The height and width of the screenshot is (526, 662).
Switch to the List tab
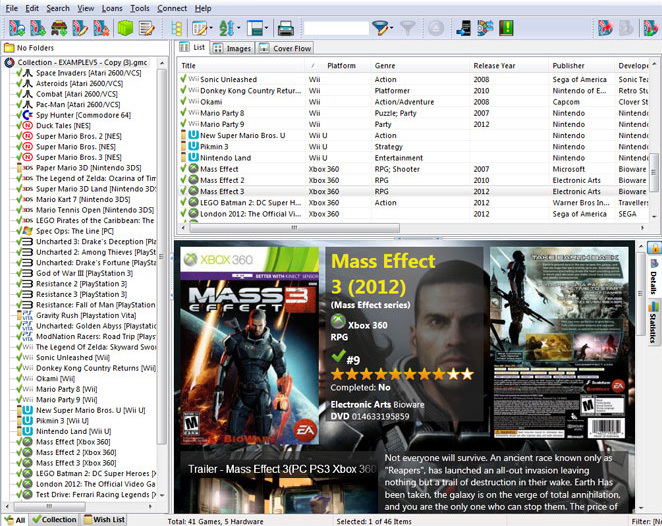pos(193,48)
